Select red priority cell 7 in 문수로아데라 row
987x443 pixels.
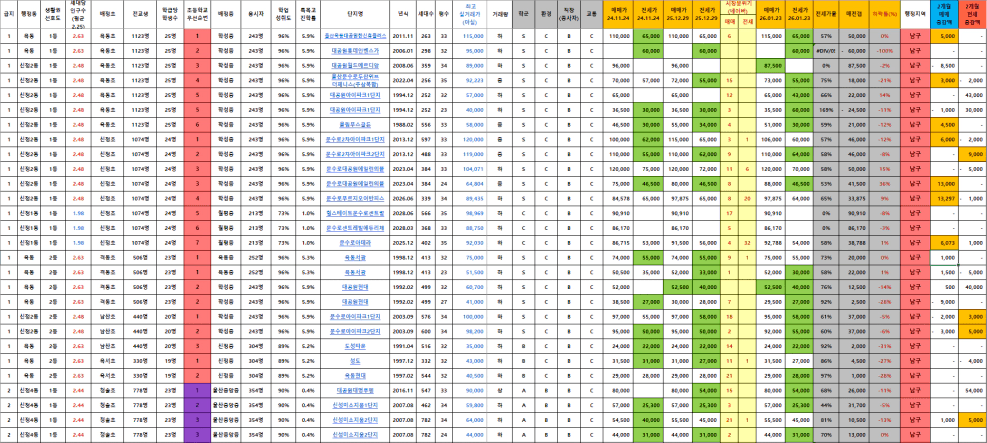(198, 242)
